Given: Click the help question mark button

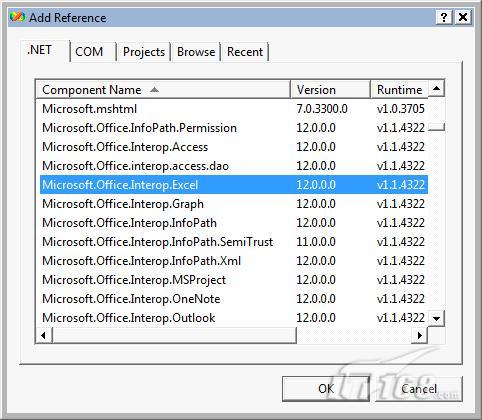Looking at the screenshot, I should click(x=444, y=17).
